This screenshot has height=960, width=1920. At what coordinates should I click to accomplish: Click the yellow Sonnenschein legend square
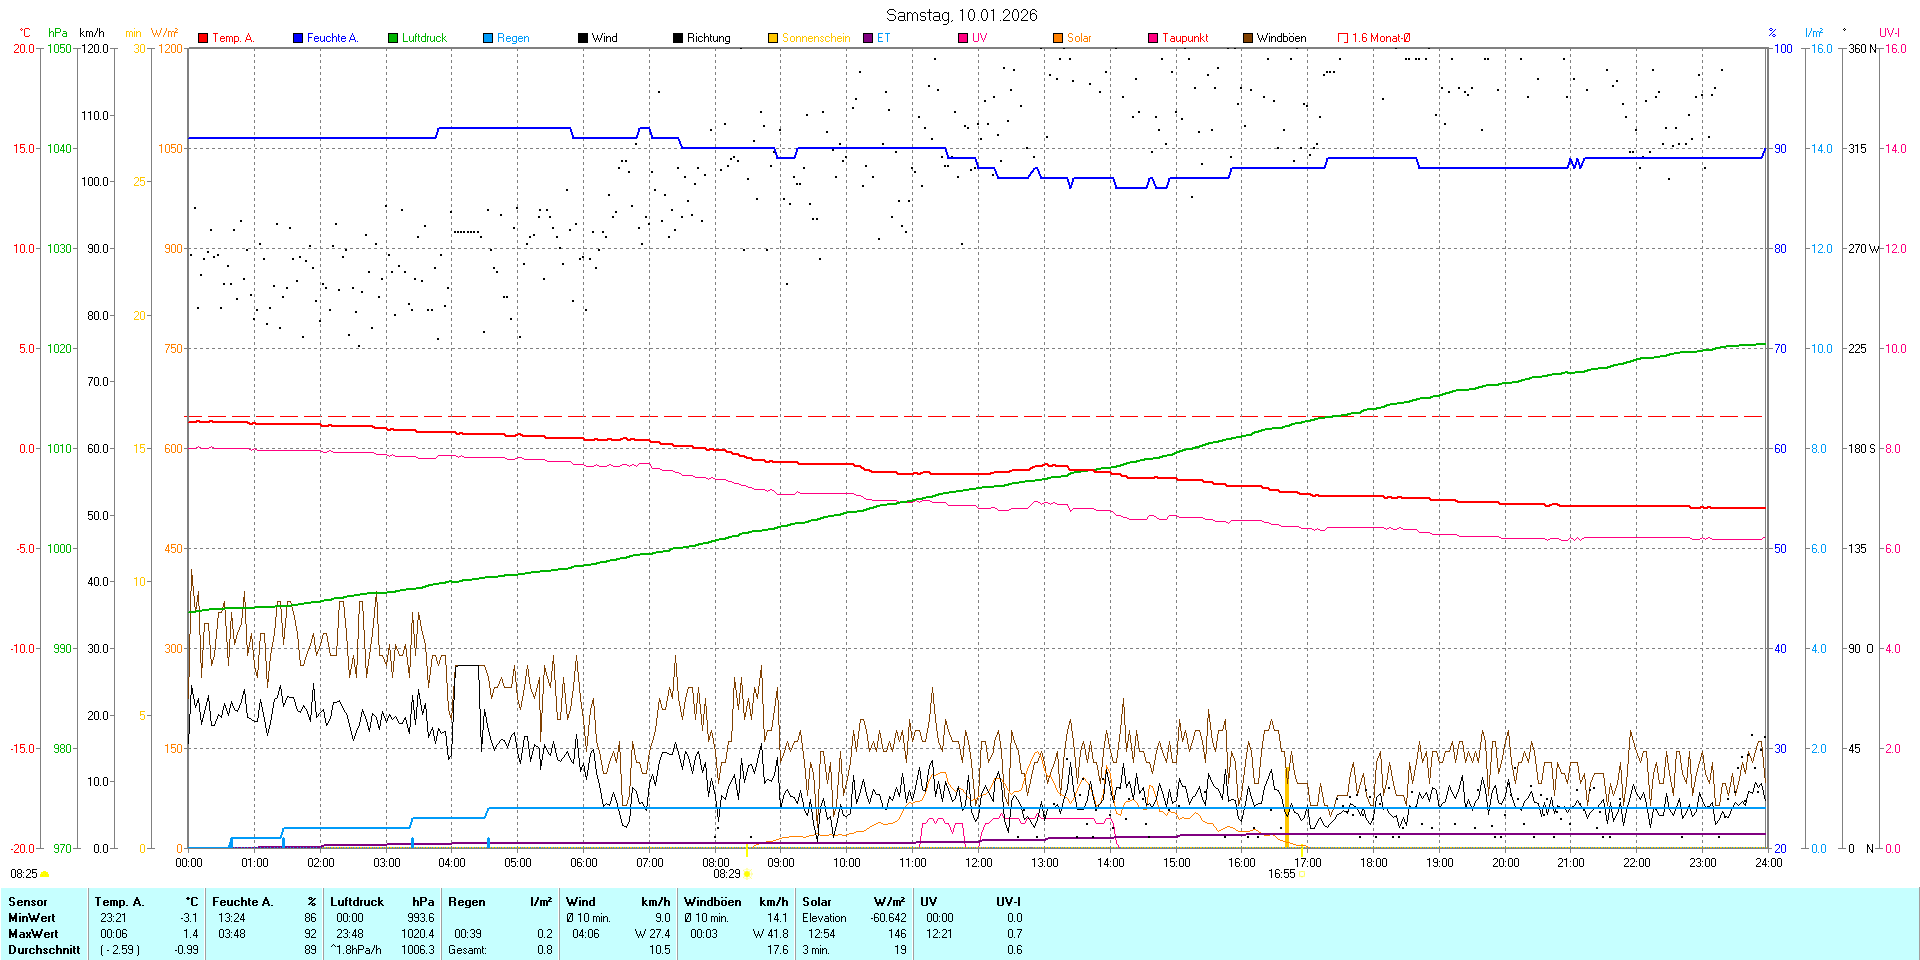(773, 38)
